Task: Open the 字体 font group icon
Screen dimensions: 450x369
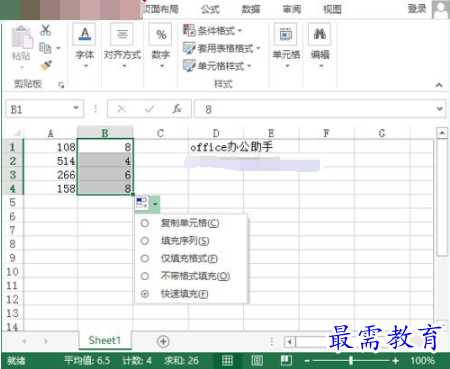Action: pyautogui.click(x=85, y=34)
